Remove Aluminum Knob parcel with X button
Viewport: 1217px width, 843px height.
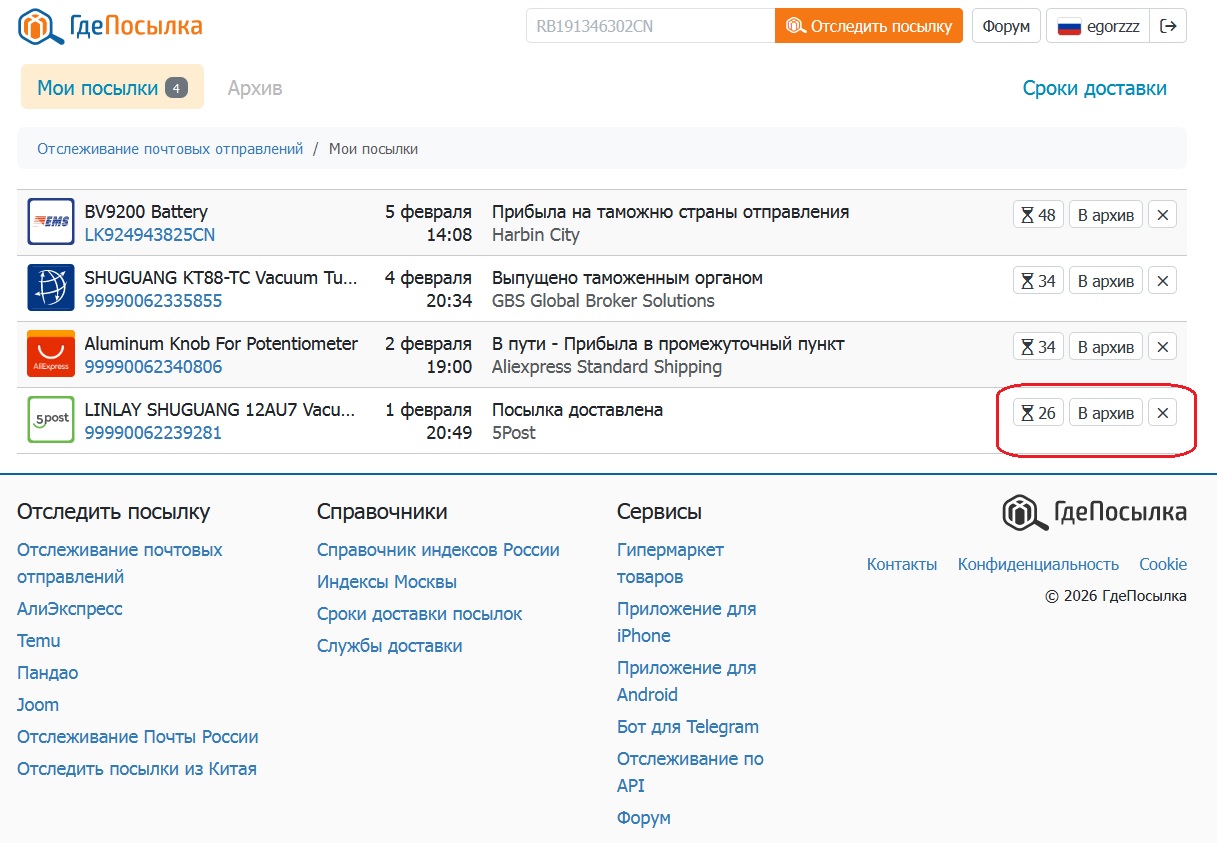(1162, 347)
